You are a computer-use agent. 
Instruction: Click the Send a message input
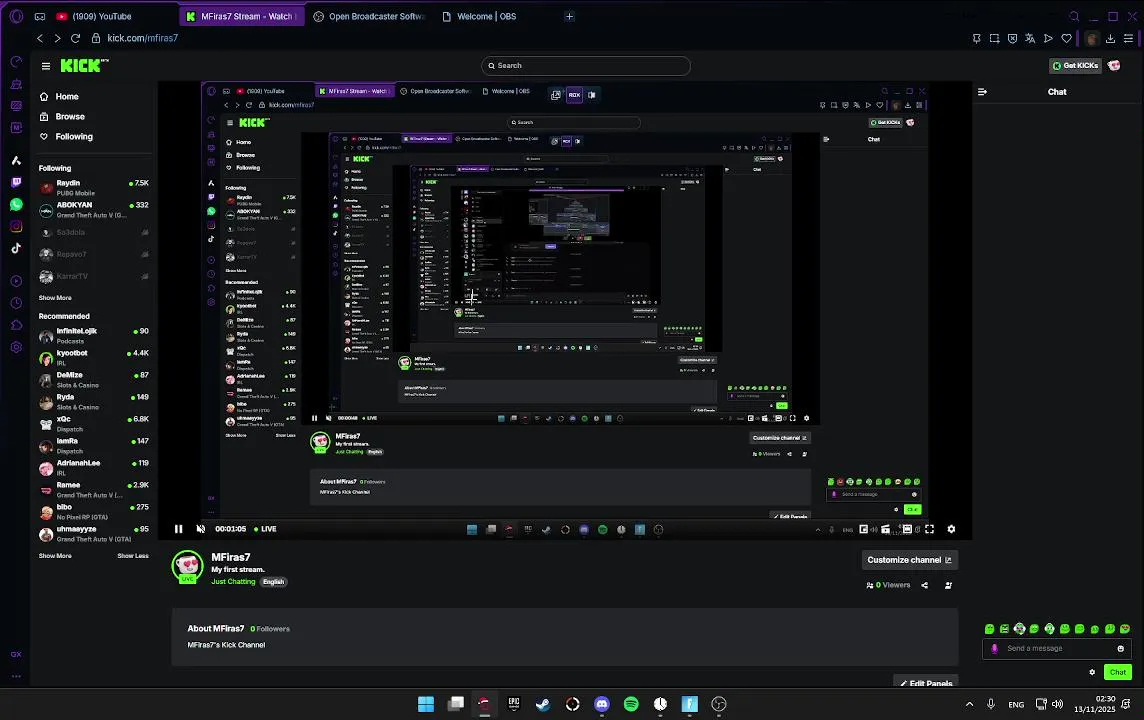[1057, 649]
